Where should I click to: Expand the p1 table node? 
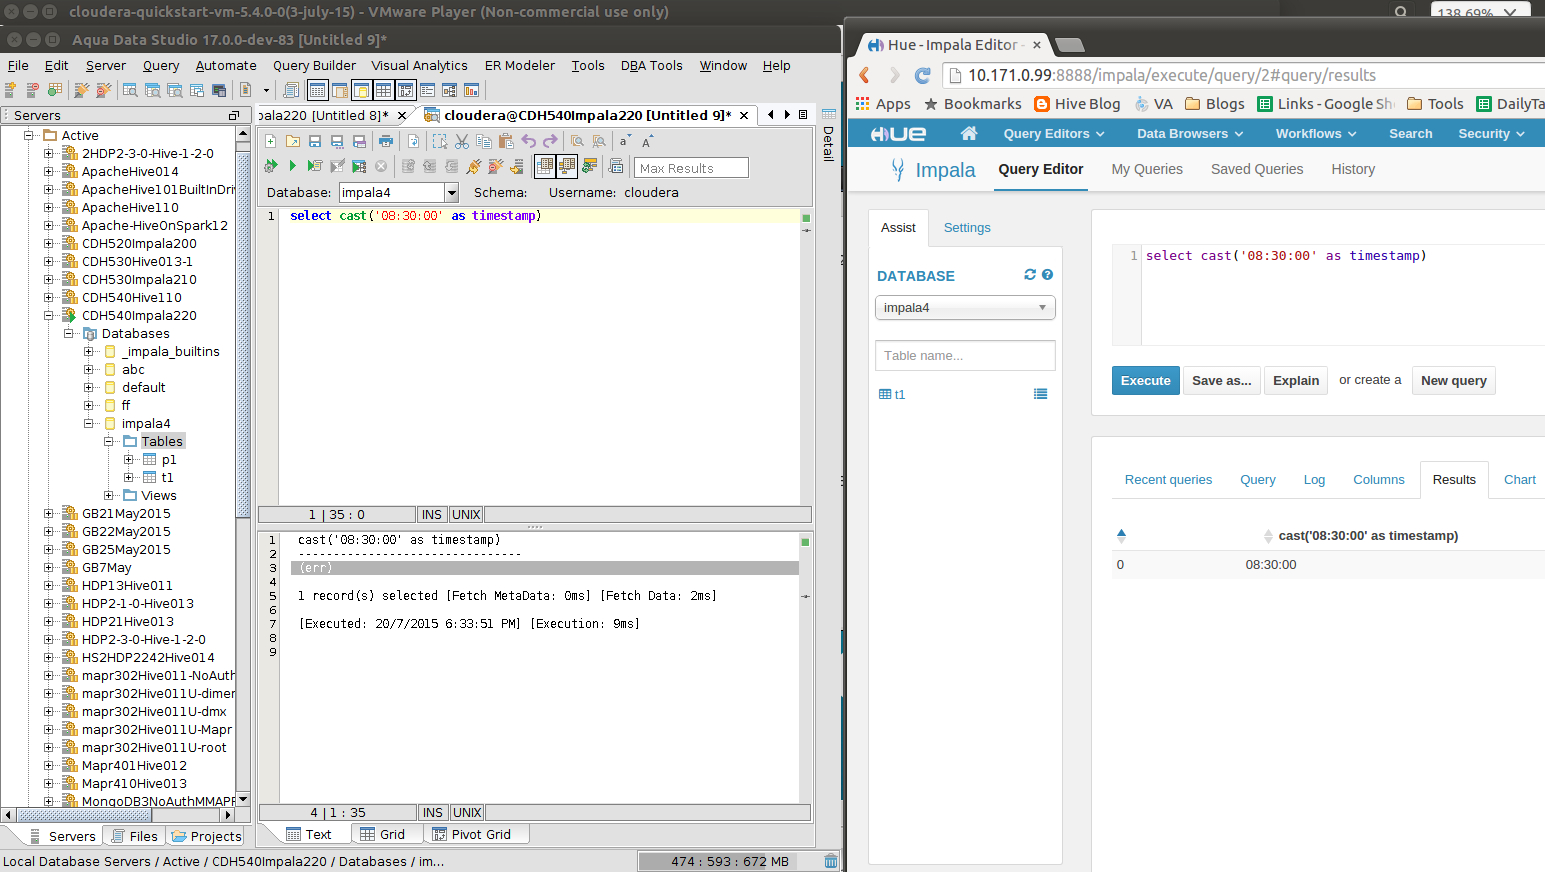(128, 460)
